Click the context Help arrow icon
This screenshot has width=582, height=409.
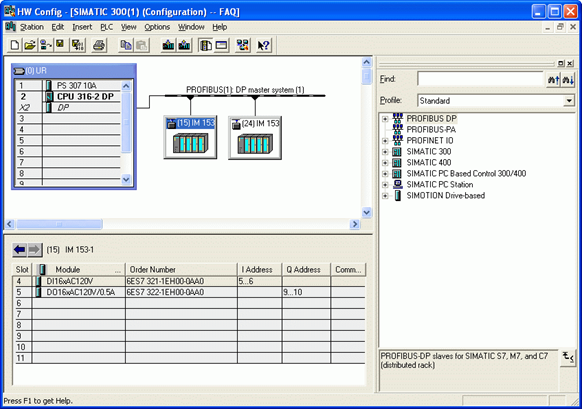click(264, 45)
